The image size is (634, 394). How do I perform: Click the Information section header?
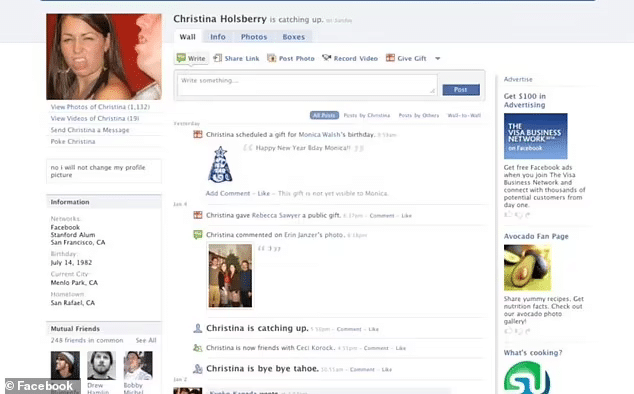tap(104, 202)
